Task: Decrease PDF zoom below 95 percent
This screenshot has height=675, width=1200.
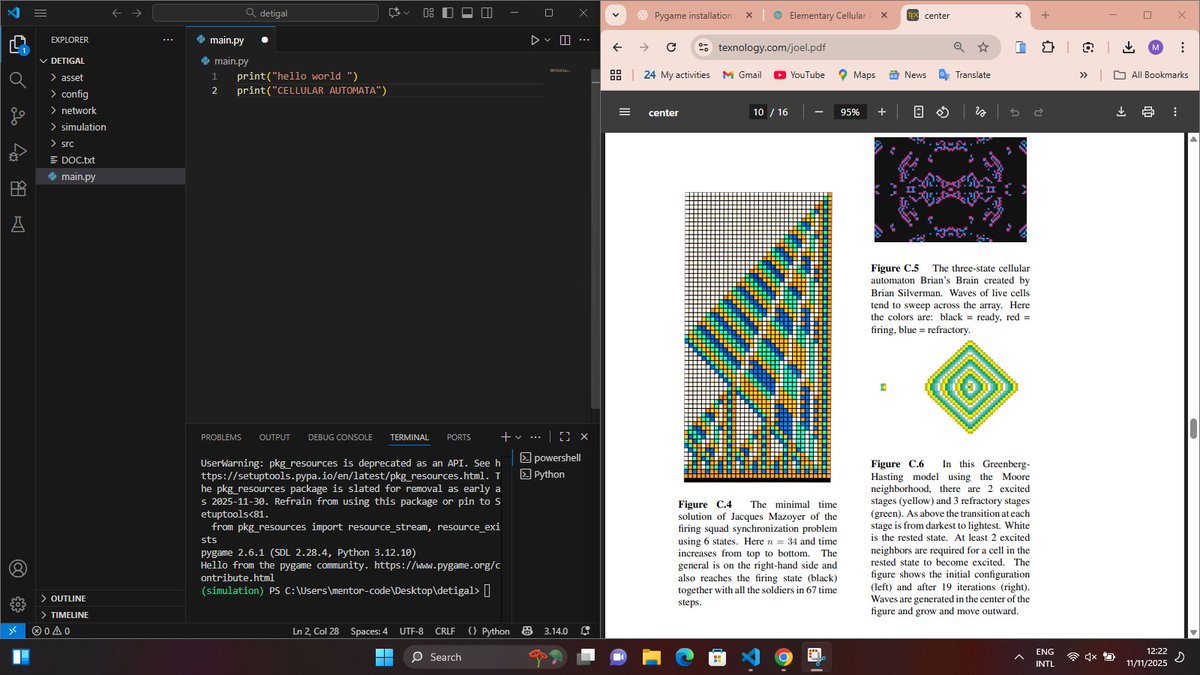Action: [818, 112]
